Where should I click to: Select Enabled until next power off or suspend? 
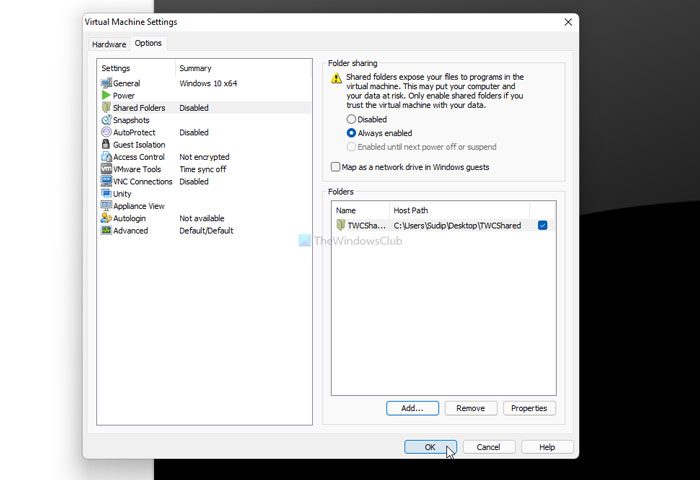tap(351, 147)
